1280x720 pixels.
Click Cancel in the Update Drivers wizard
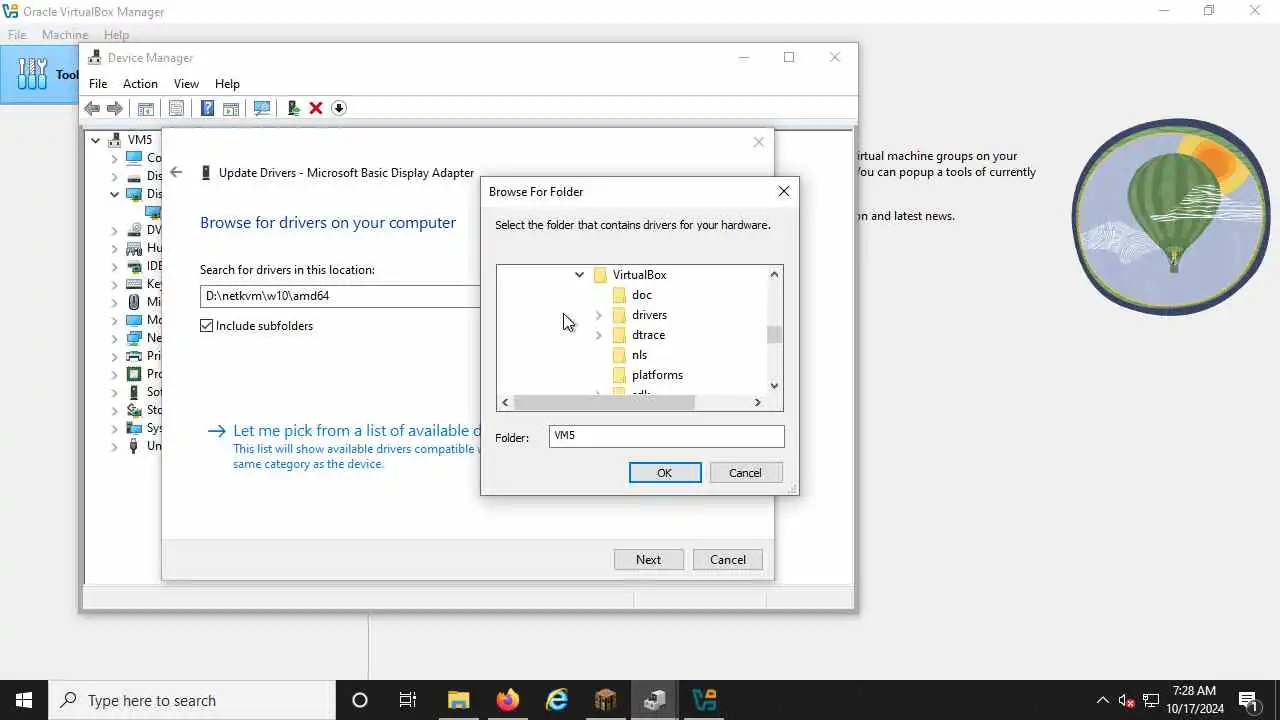[x=728, y=560]
